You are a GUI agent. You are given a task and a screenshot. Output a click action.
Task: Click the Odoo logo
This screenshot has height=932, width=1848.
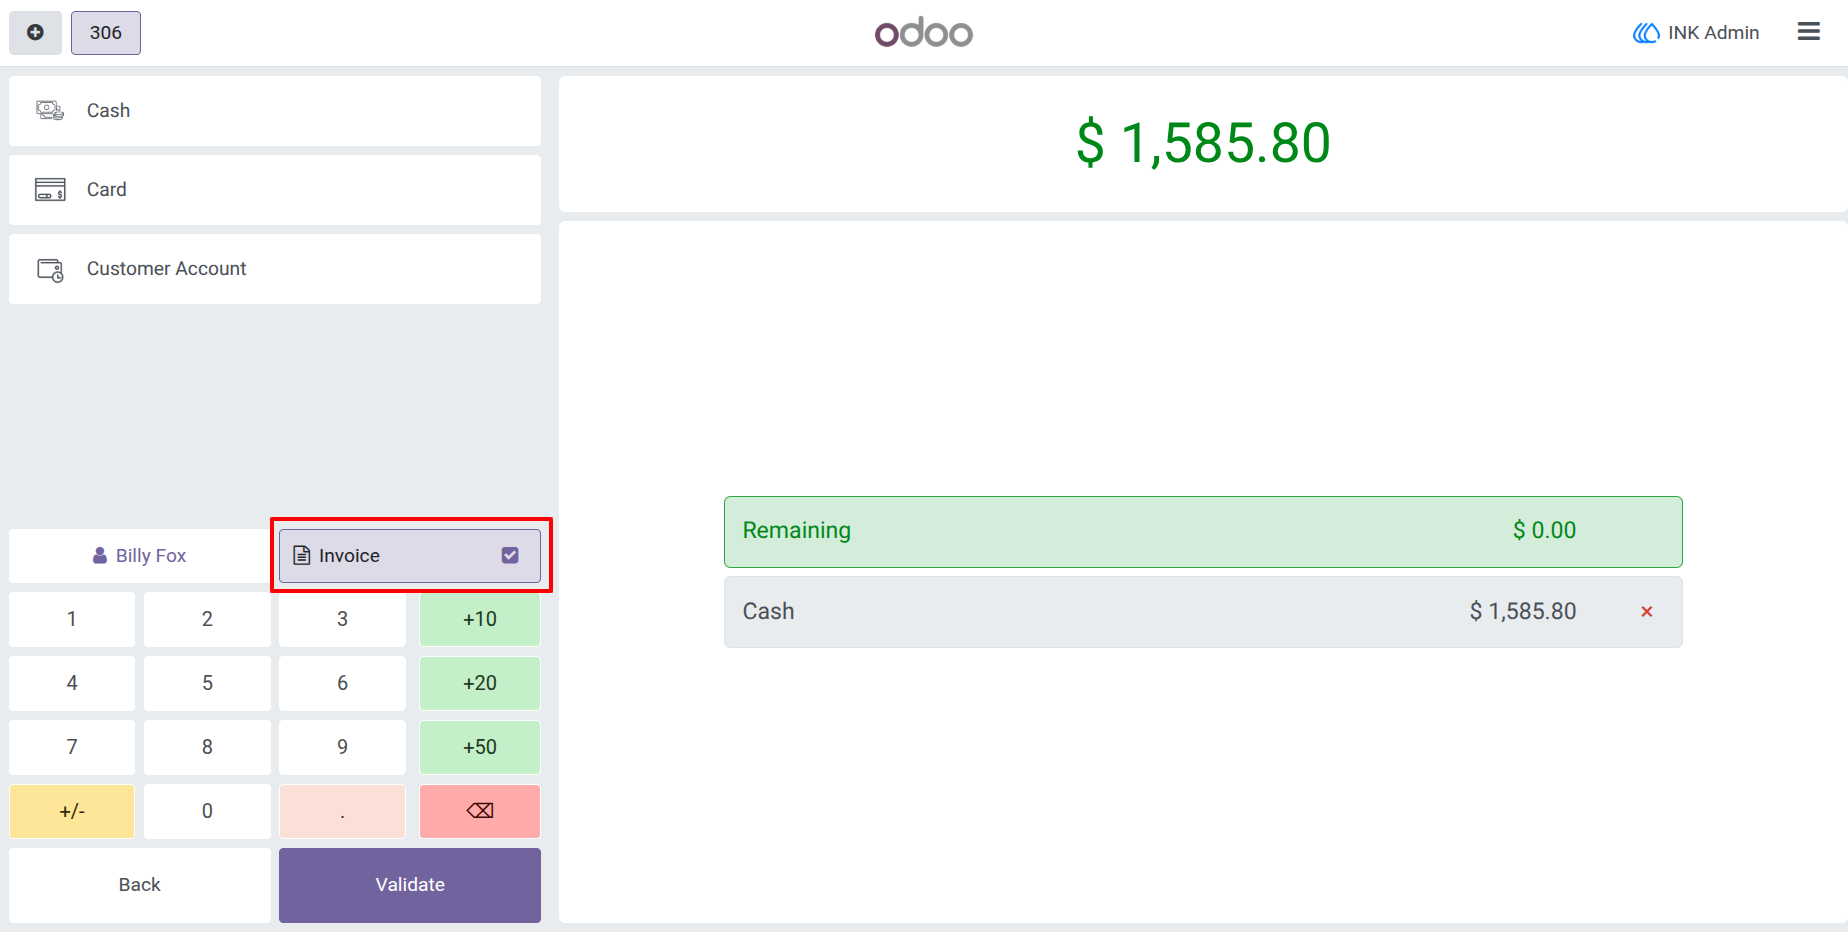click(923, 33)
